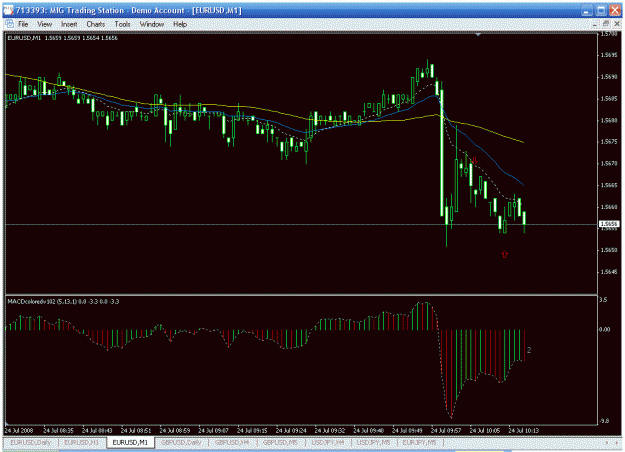Viewport: 625px width, 452px height.
Task: Minimize the MIG Trading Station window
Action: 586,11
